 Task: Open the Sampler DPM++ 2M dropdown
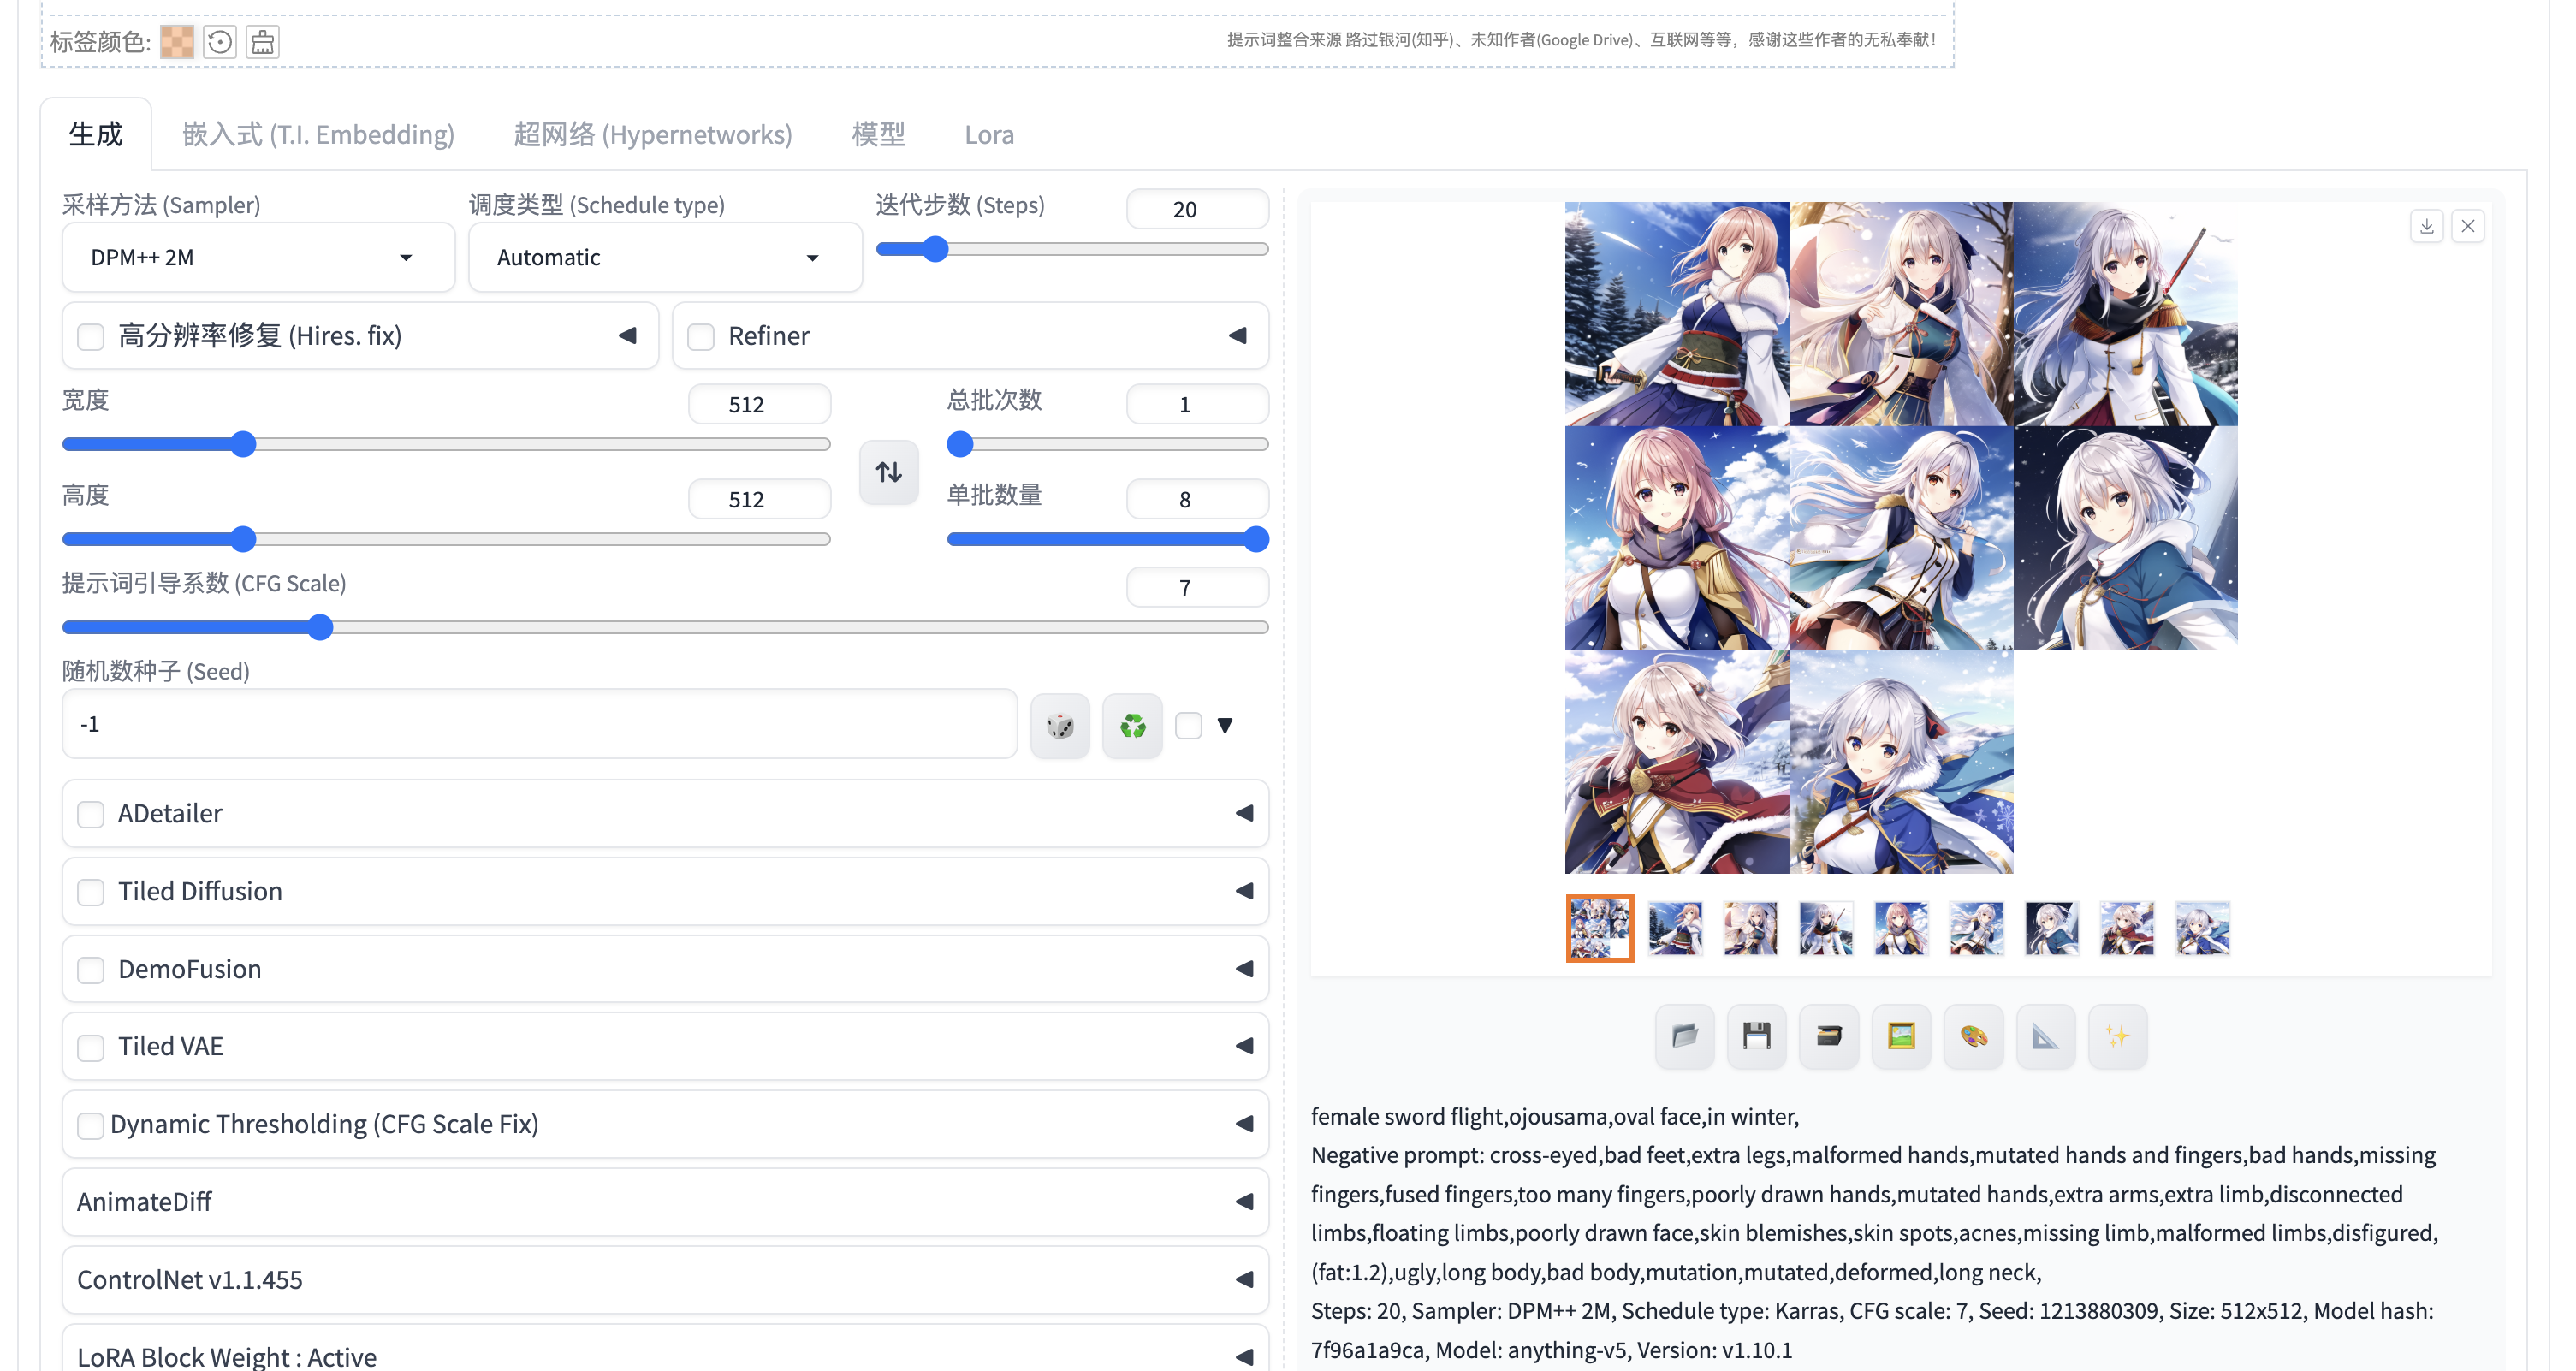[257, 258]
